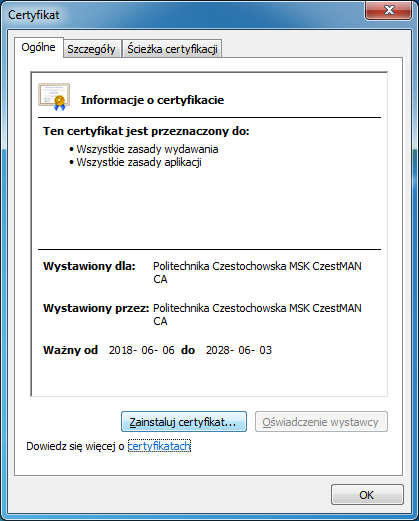
Task: Open the Ścieżka certyfikacji tab
Action: tap(172, 49)
